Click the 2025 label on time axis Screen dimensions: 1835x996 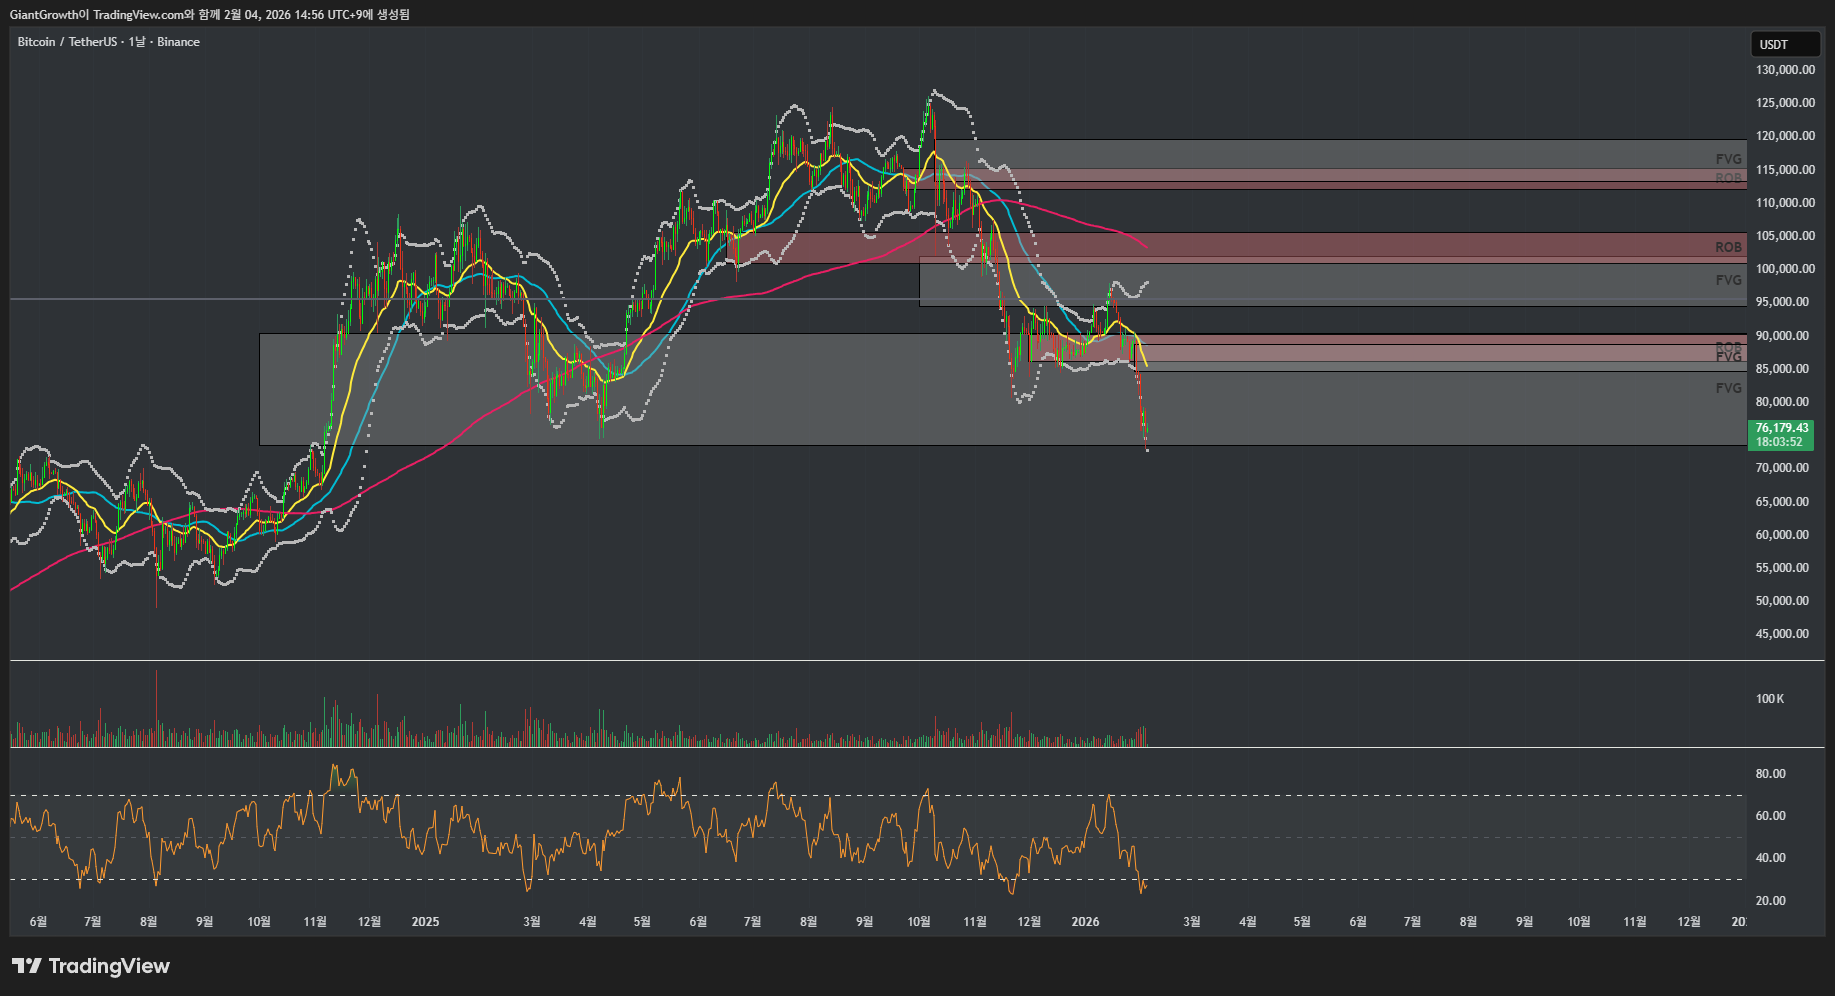[425, 921]
